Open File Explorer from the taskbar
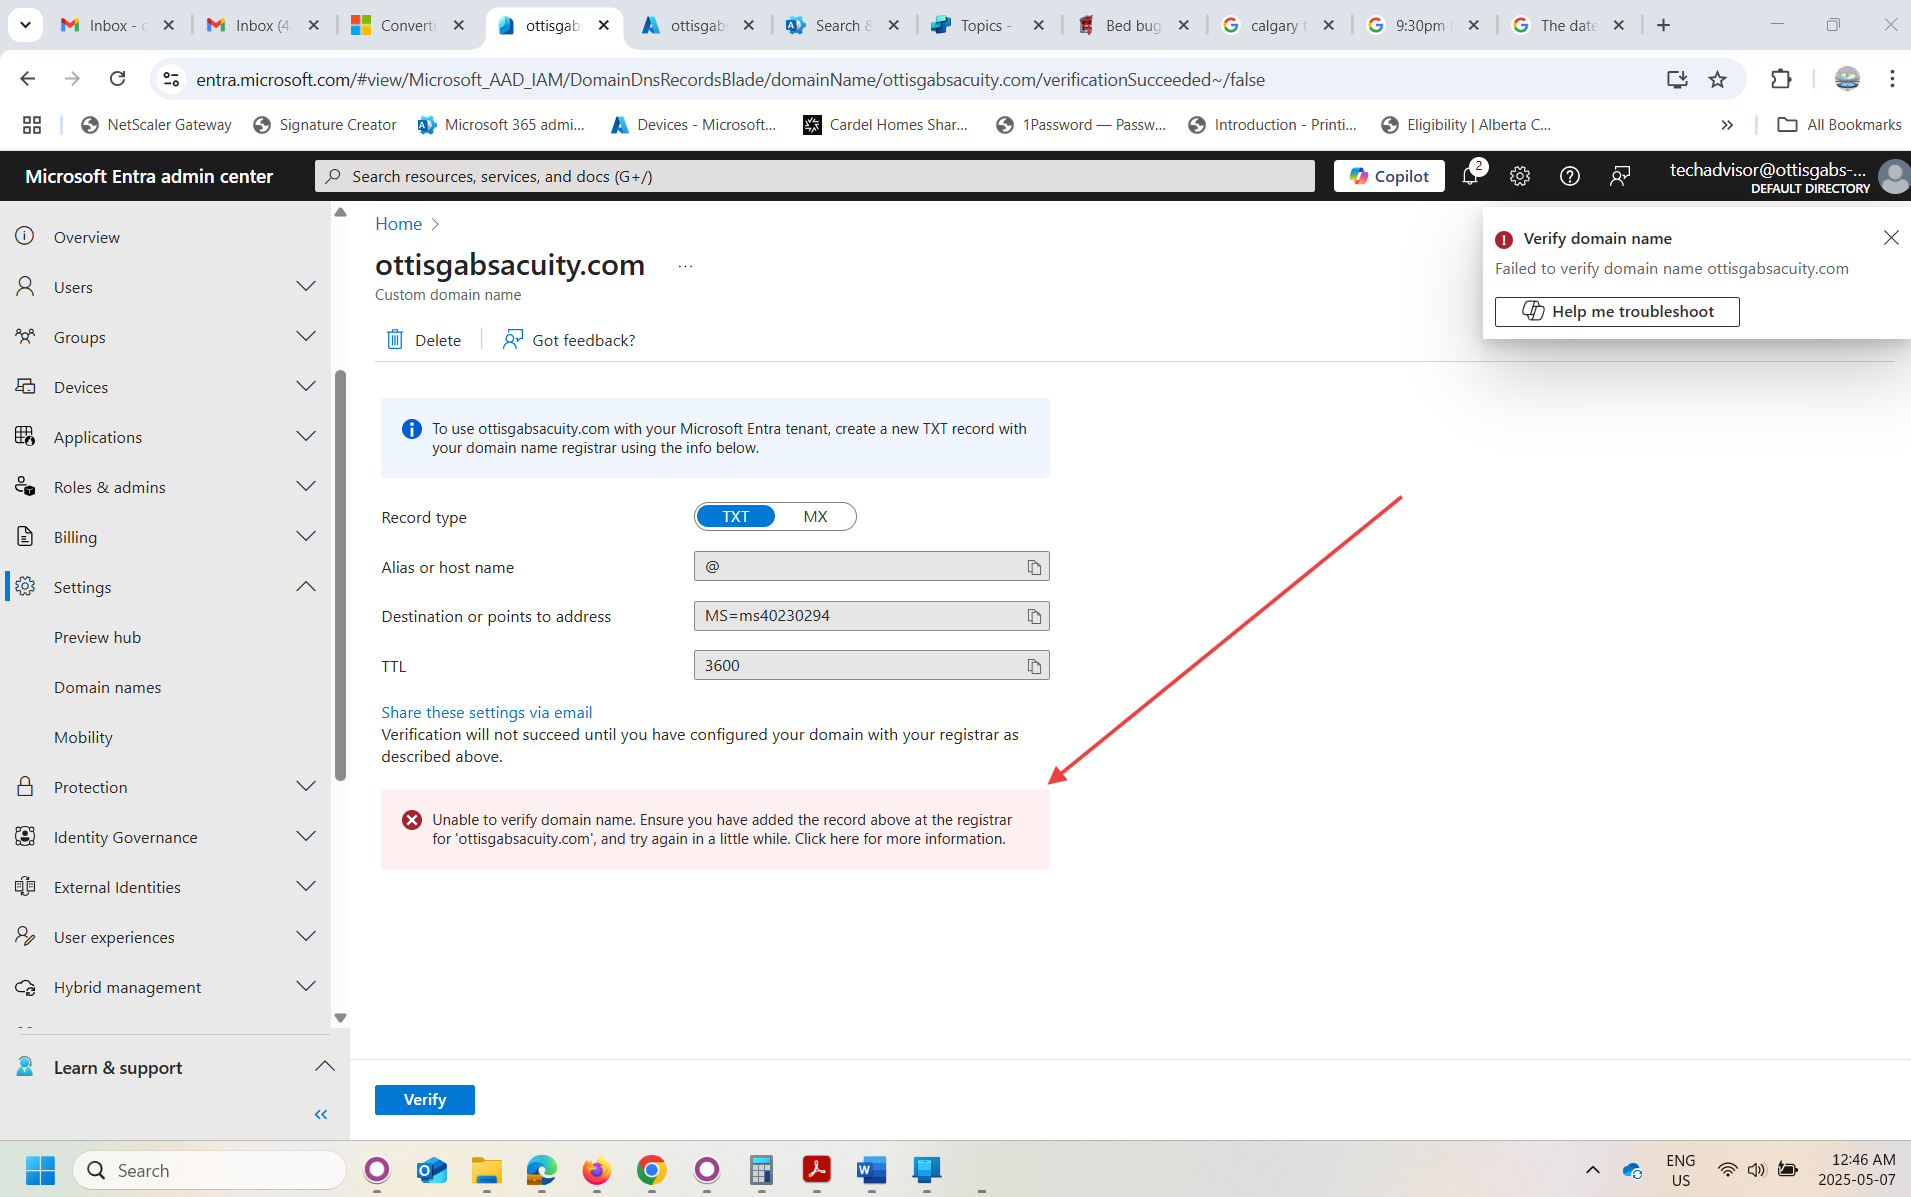 (487, 1170)
